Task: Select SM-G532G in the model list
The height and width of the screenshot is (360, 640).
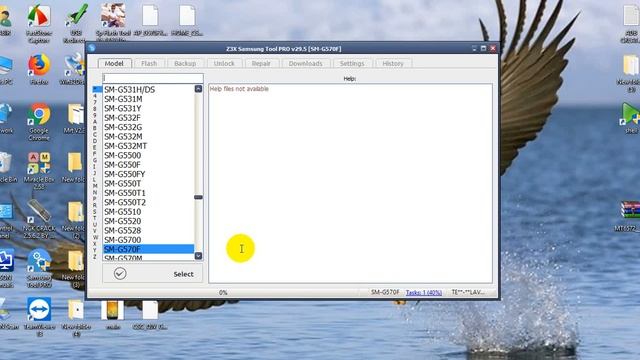Action: [149, 127]
